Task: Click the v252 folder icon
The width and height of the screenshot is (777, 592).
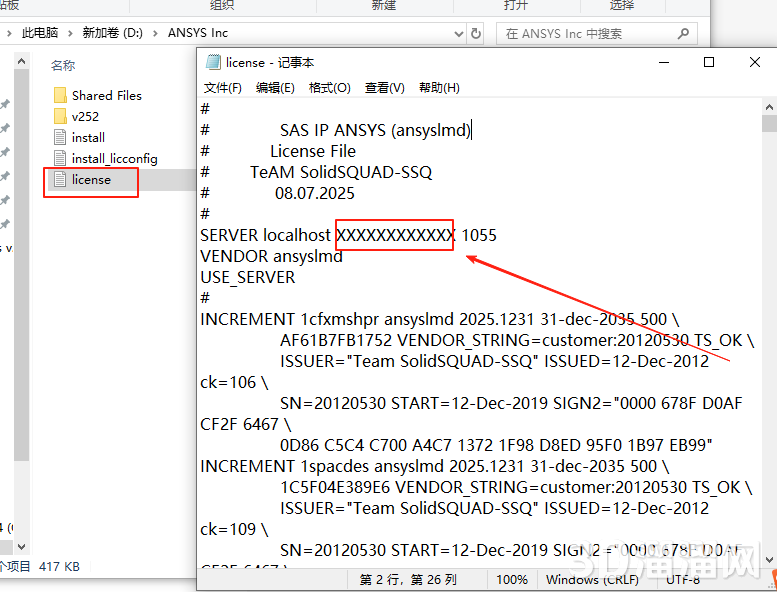Action: pos(59,117)
